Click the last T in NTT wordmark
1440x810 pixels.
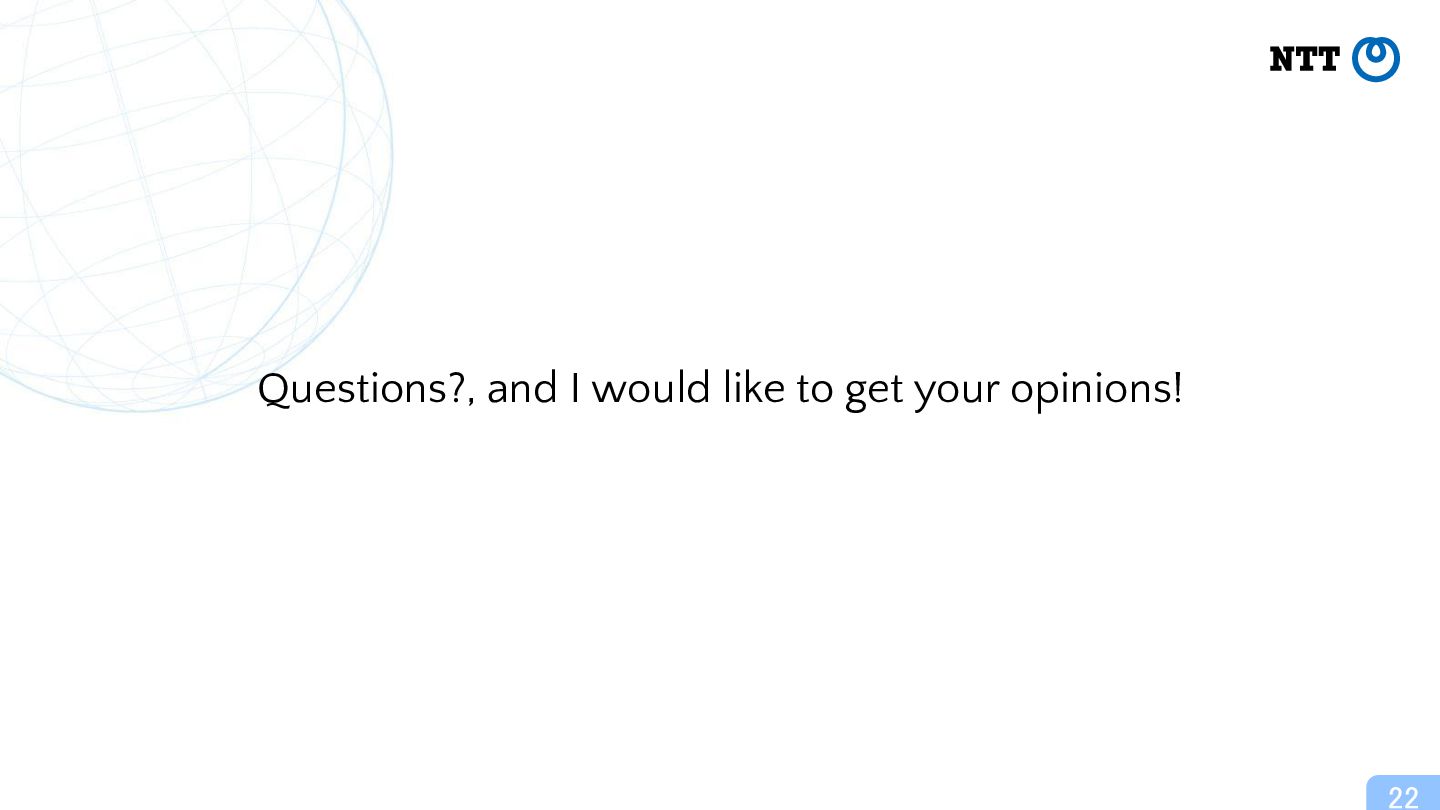point(1328,59)
